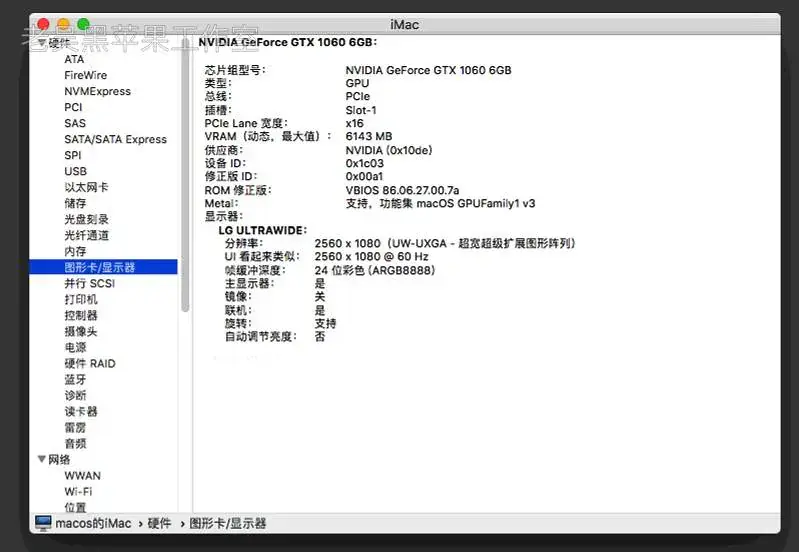
Task: Click the LG ULTRAWIDE display heading
Action: (262, 230)
